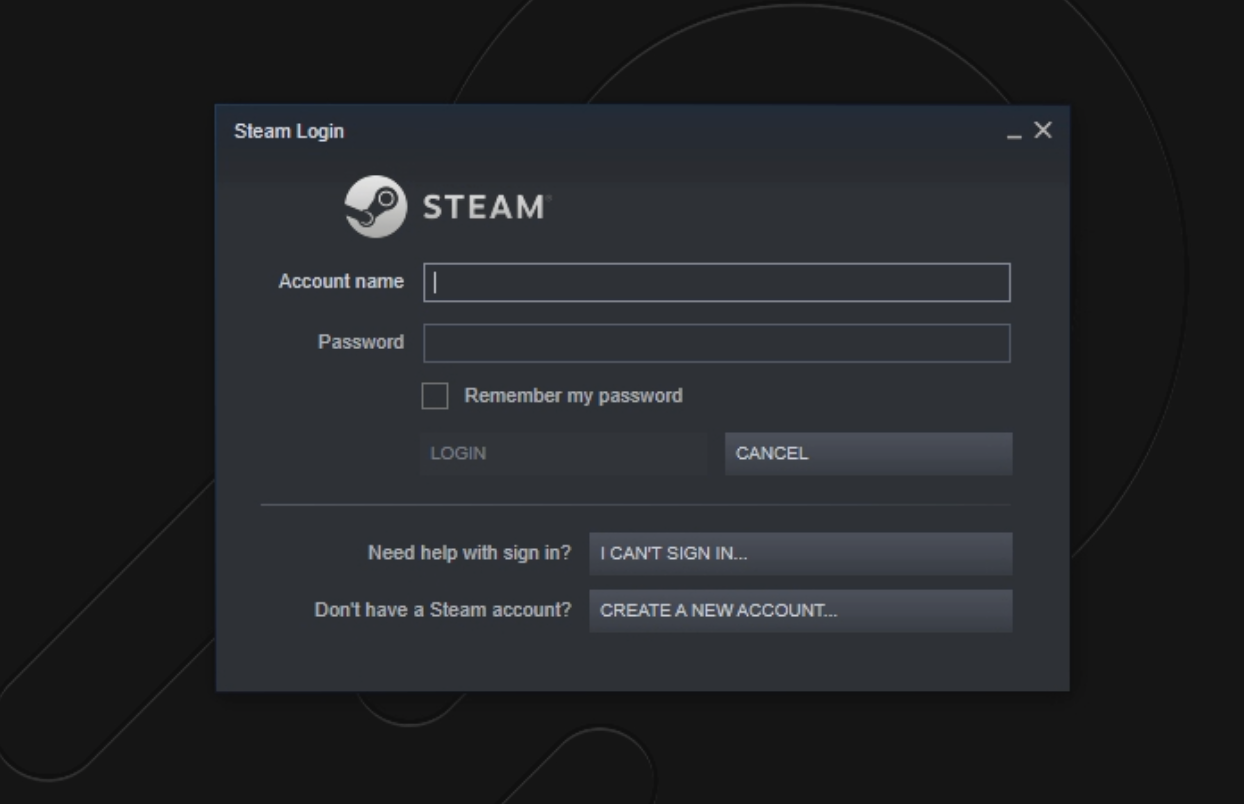Choose CREATE A NEW ACCOUNT

801,611
